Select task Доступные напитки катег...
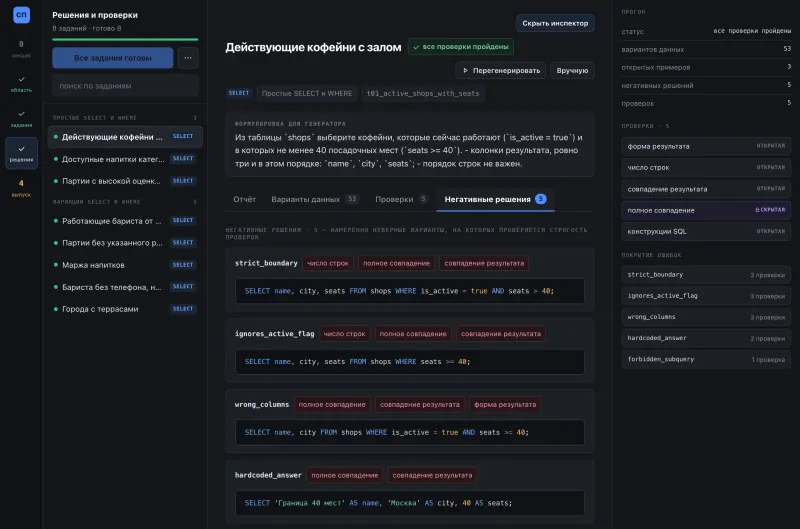Image resolution: width=800 pixels, height=529 pixels. (125, 159)
